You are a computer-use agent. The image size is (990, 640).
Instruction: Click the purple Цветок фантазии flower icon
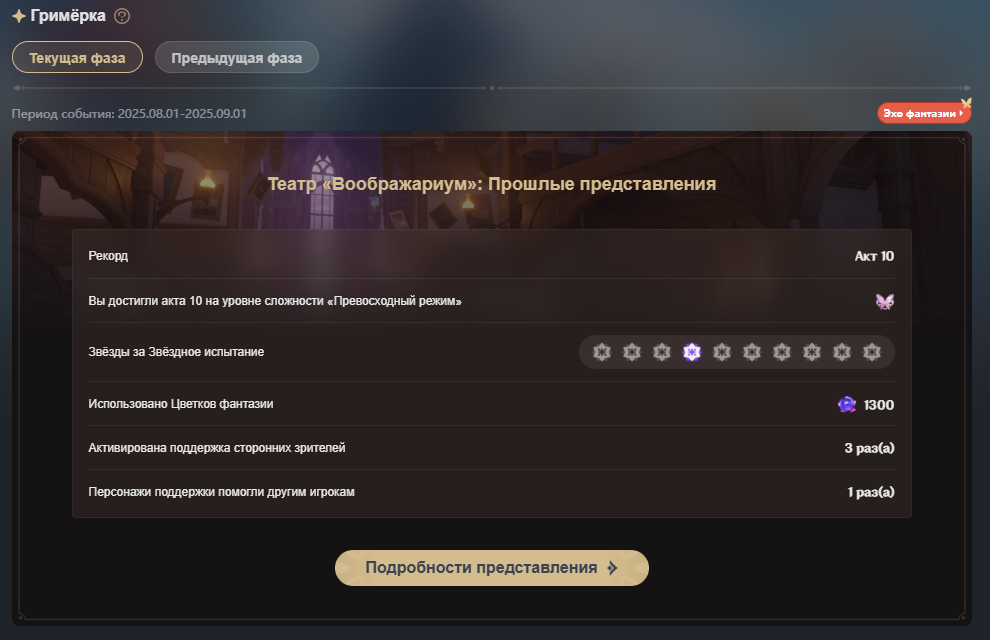pos(847,405)
